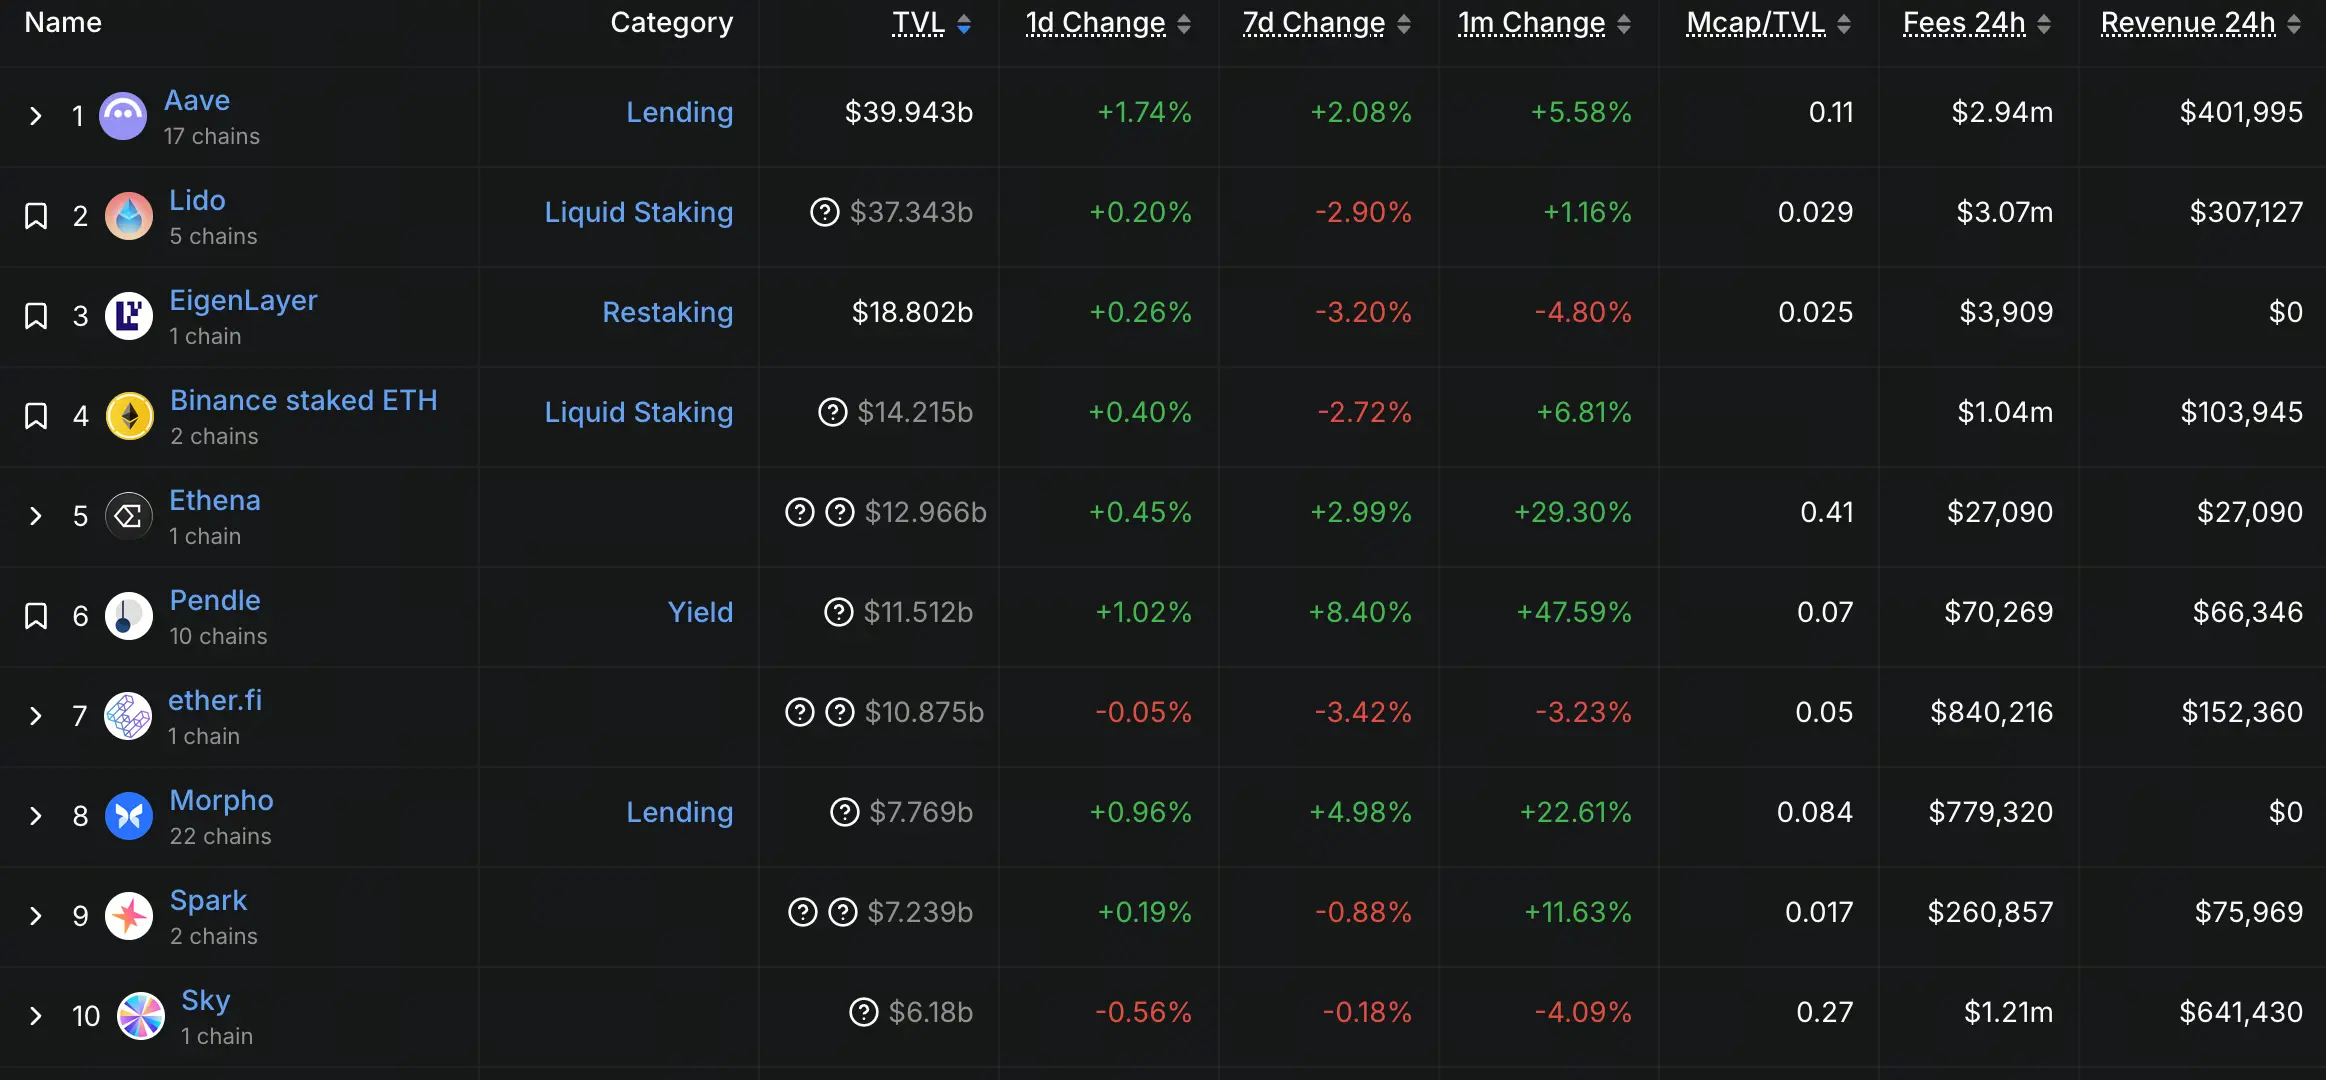Sort table by Revenue 24h

(x=2201, y=23)
